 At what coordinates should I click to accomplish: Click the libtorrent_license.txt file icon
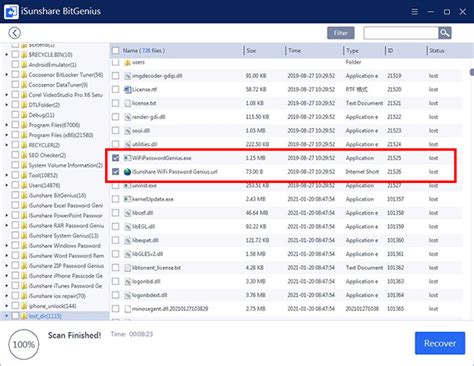pyautogui.click(x=127, y=268)
